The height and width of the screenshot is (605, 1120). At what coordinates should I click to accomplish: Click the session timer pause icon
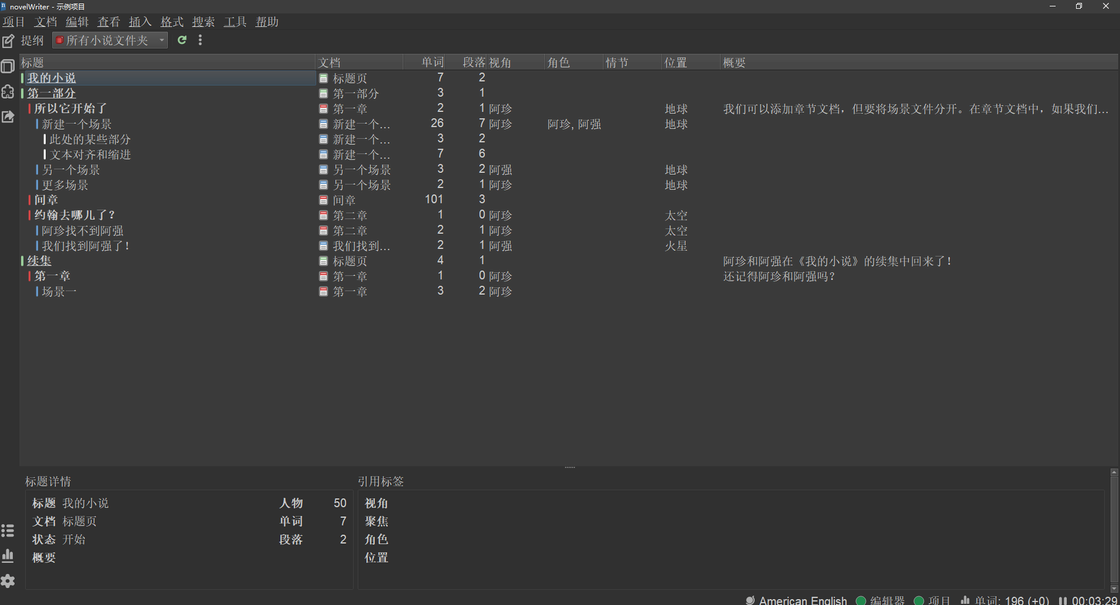[1063, 600]
